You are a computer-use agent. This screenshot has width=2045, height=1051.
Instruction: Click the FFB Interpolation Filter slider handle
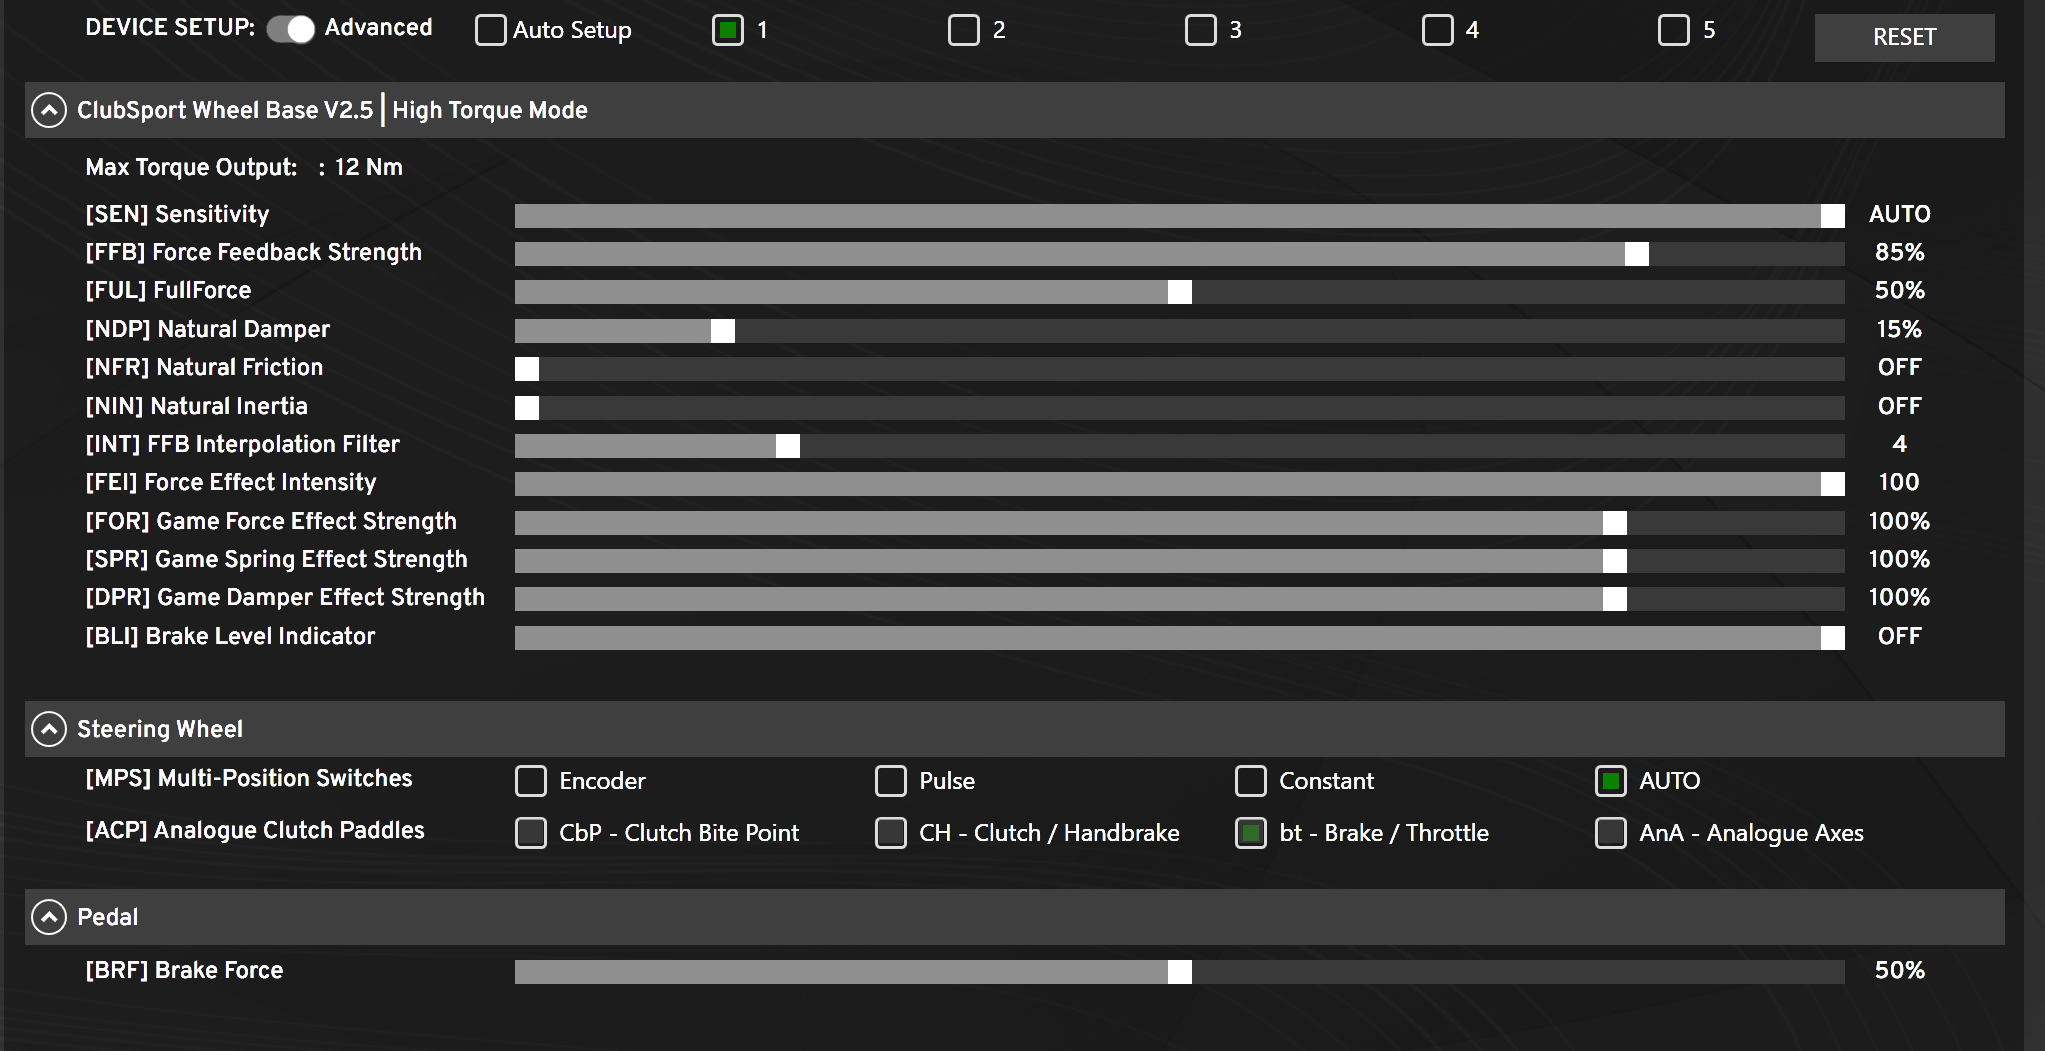788,446
